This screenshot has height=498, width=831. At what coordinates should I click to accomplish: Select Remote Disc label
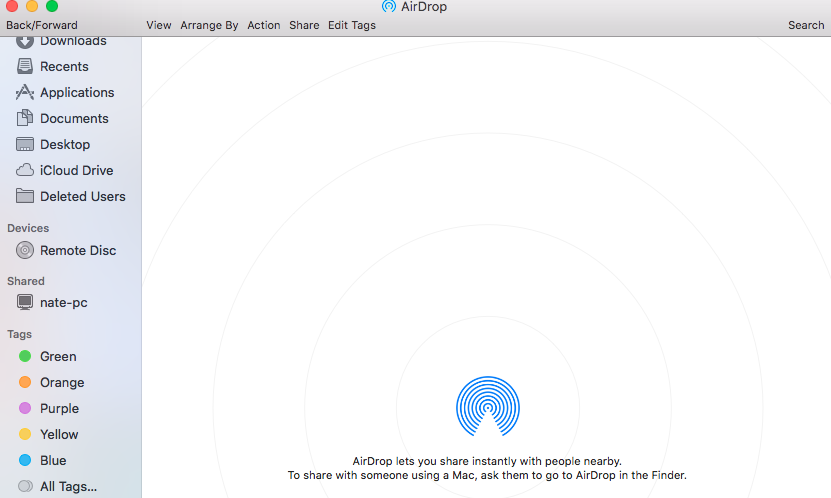78,250
